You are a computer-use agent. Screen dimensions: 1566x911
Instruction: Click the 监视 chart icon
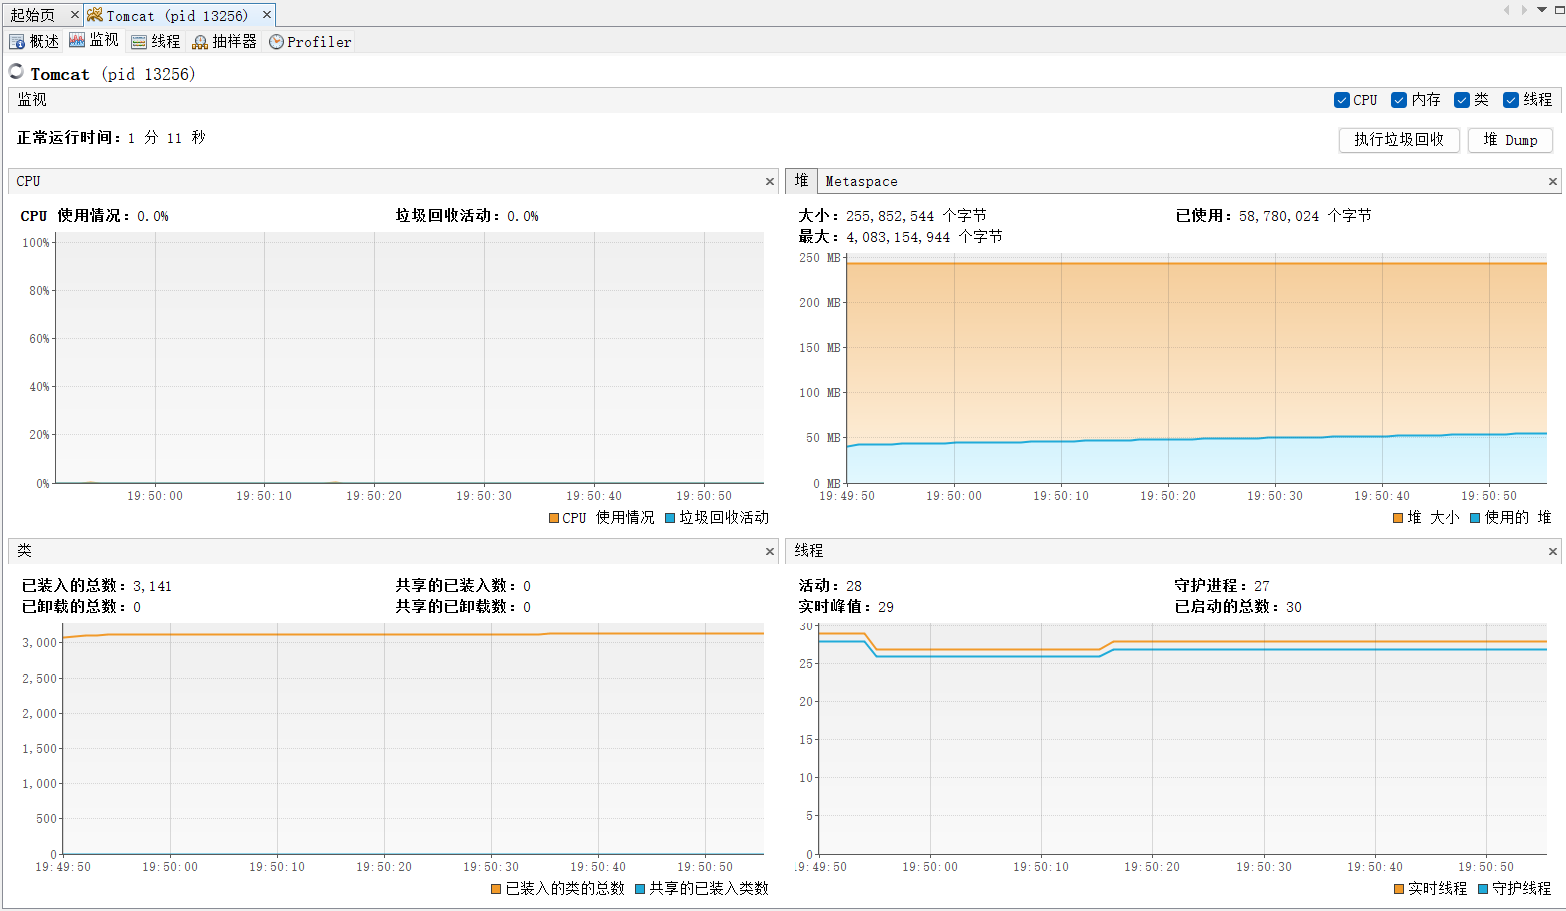pos(77,40)
